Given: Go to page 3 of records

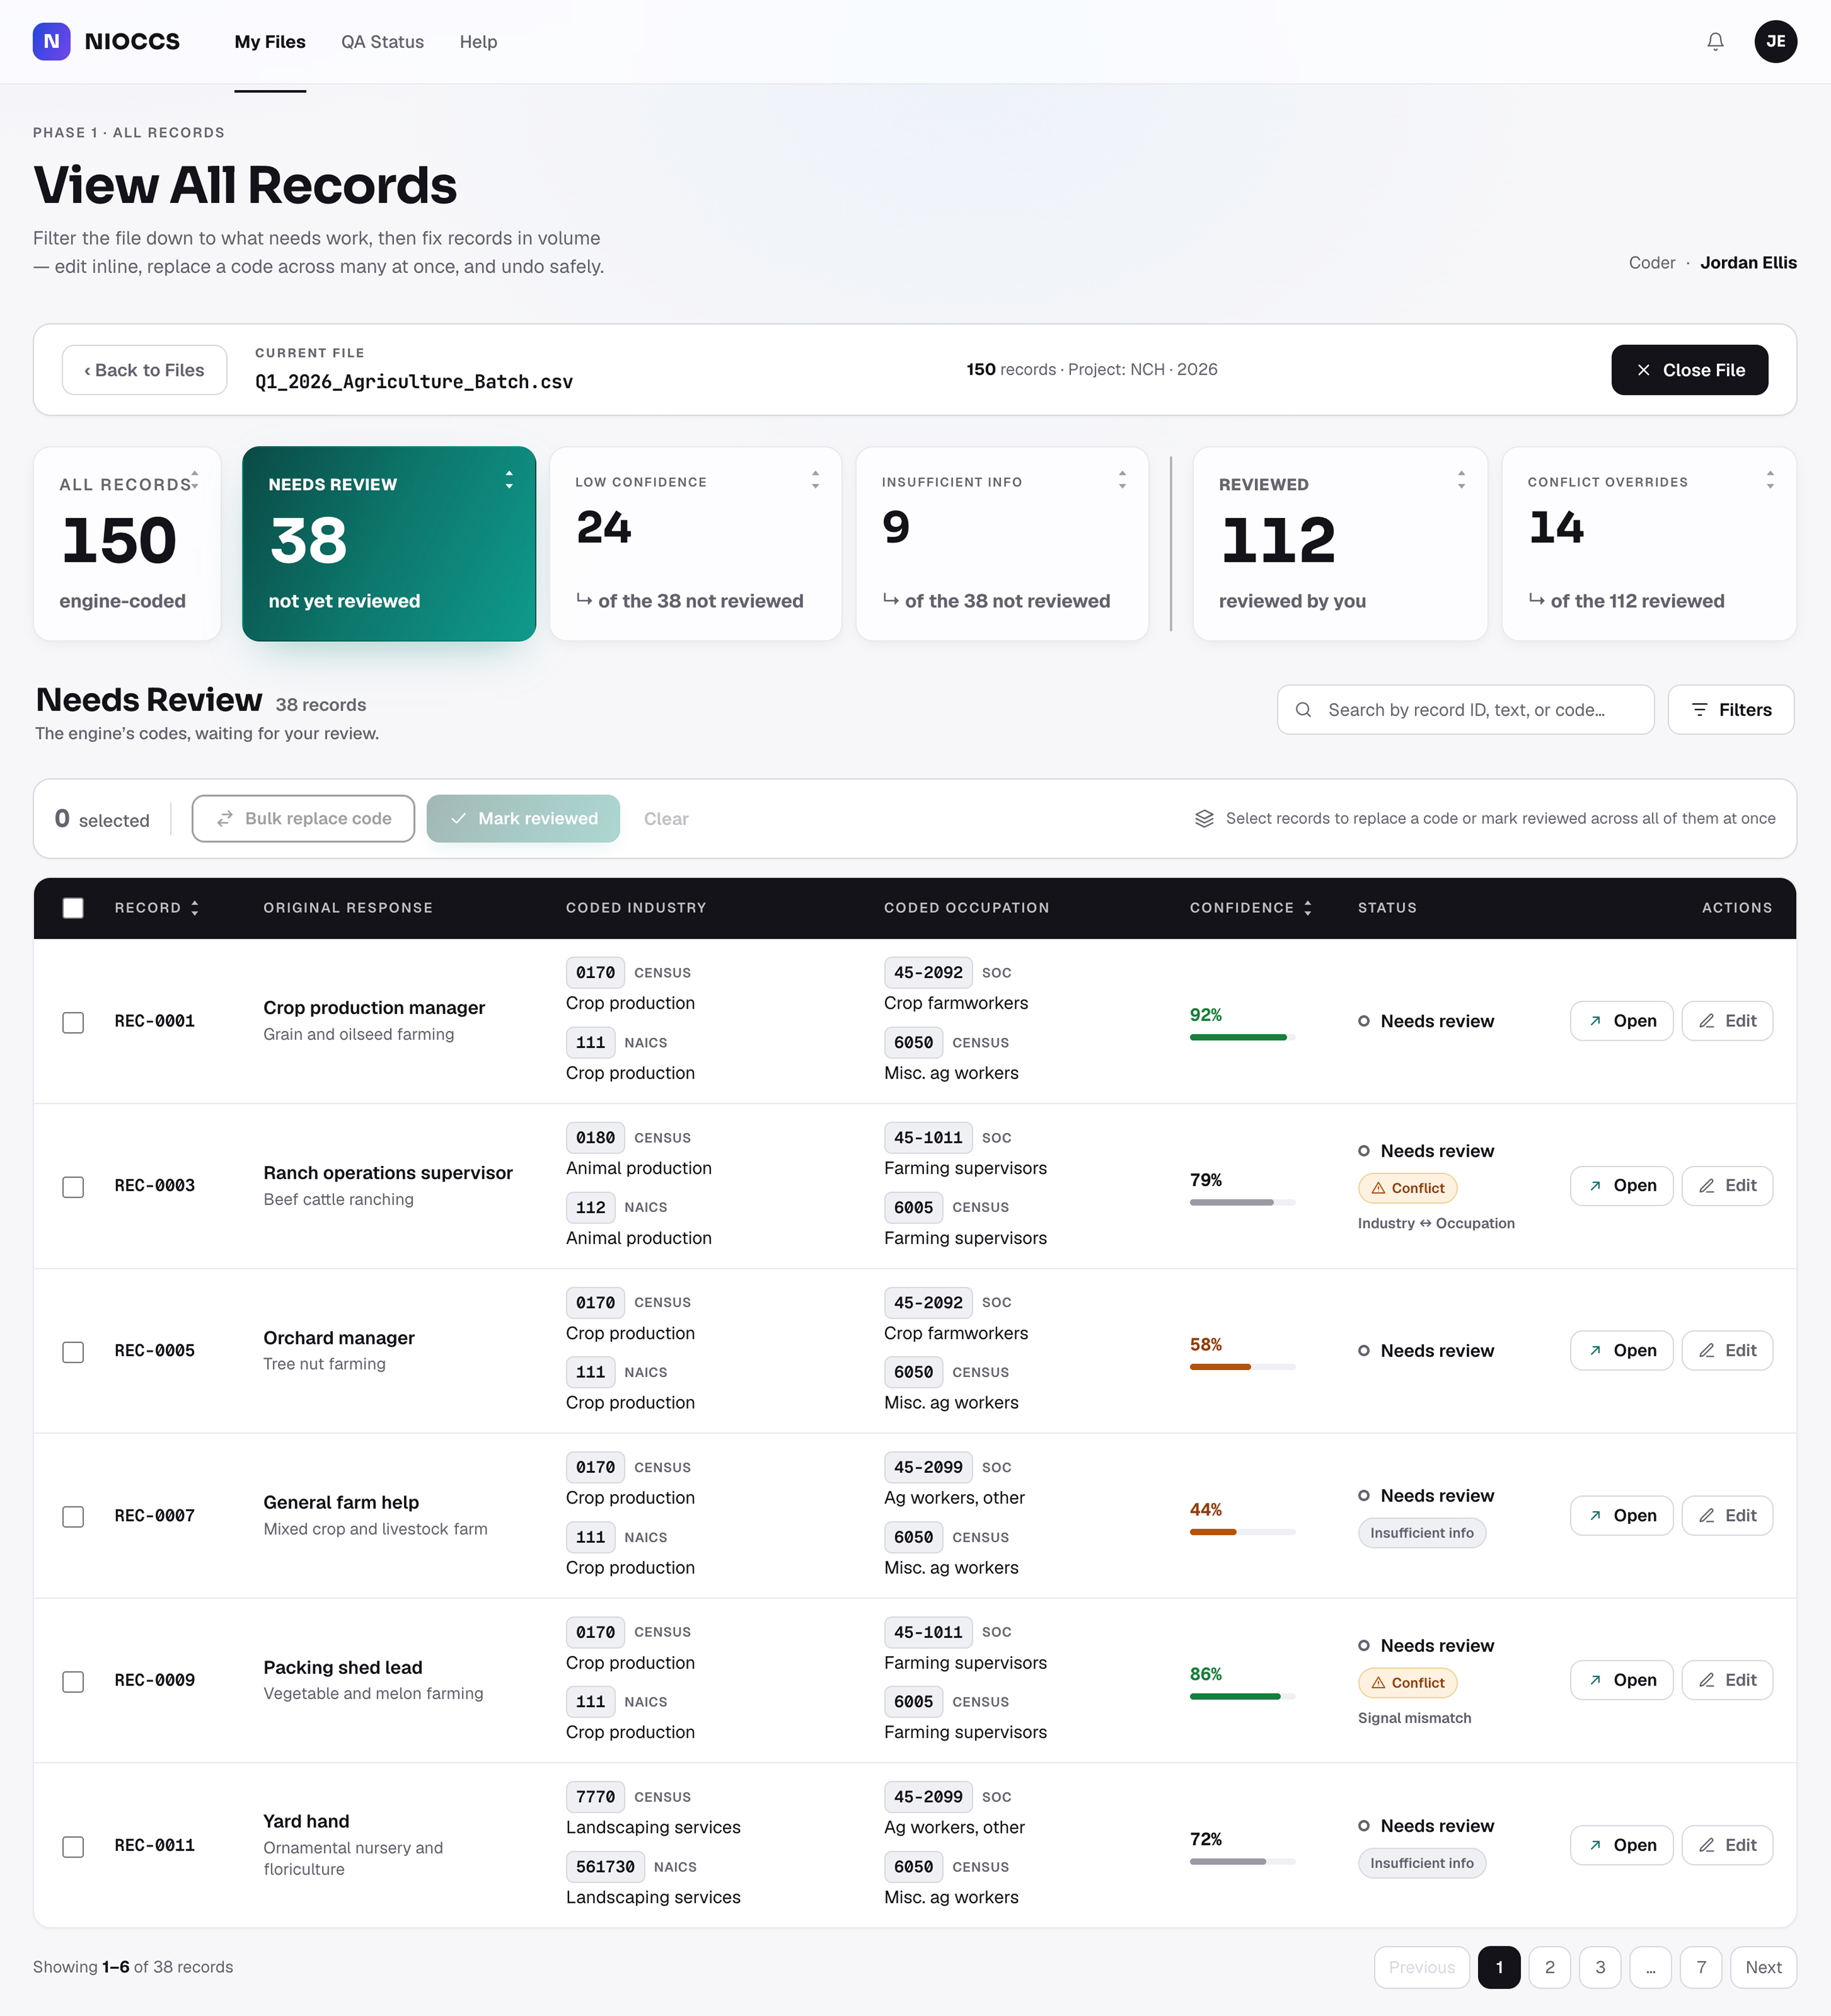Looking at the screenshot, I should point(1600,1967).
